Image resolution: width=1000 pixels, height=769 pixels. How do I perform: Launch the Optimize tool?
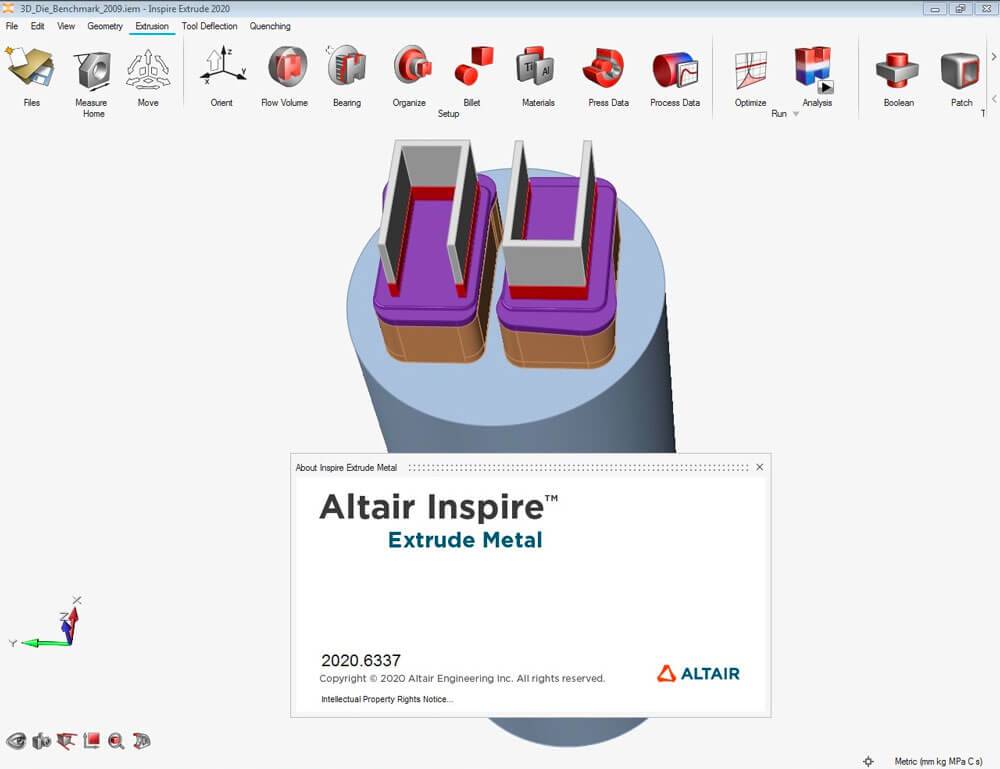coord(750,68)
